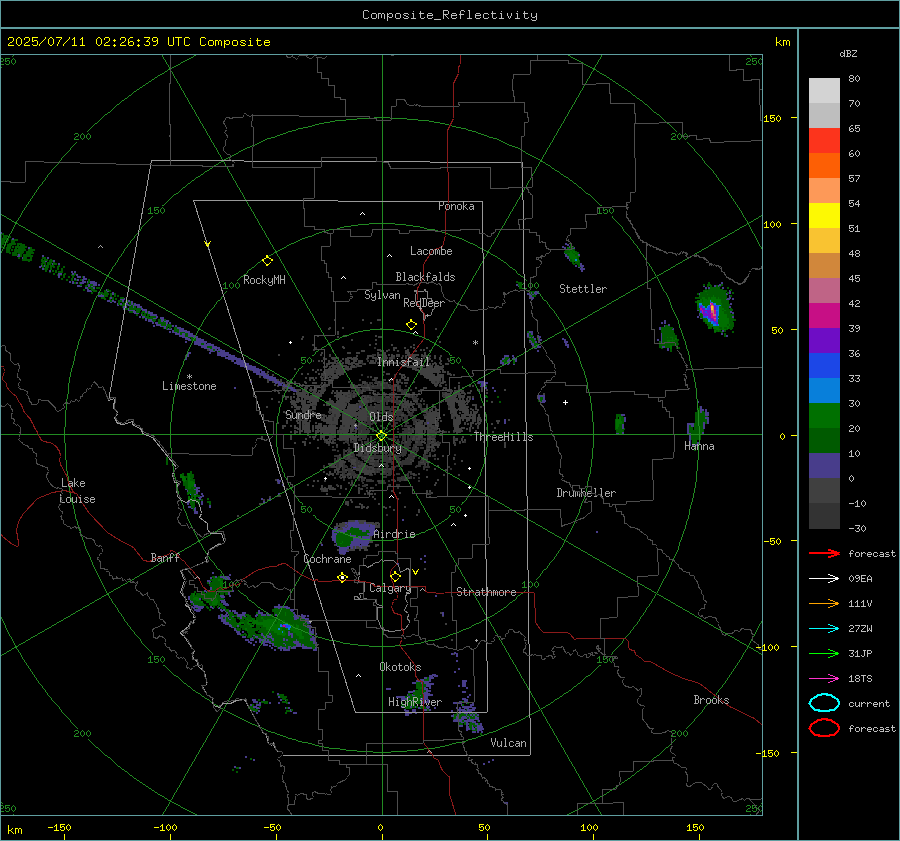Click the Stettler label
Screen dimensions: 900x841
pyautogui.click(x=583, y=289)
